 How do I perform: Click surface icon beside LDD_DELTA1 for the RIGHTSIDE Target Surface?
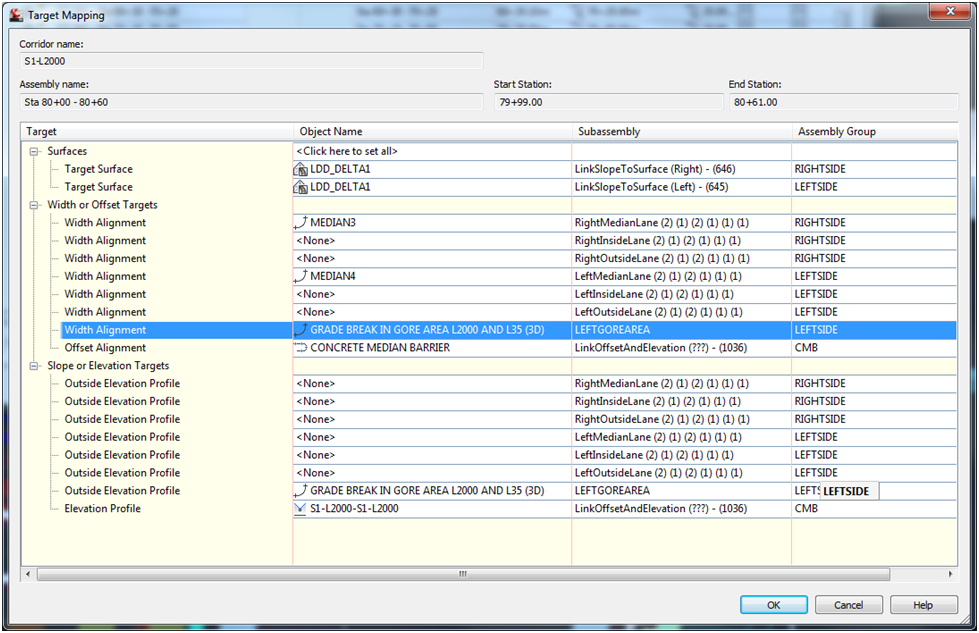(x=300, y=169)
